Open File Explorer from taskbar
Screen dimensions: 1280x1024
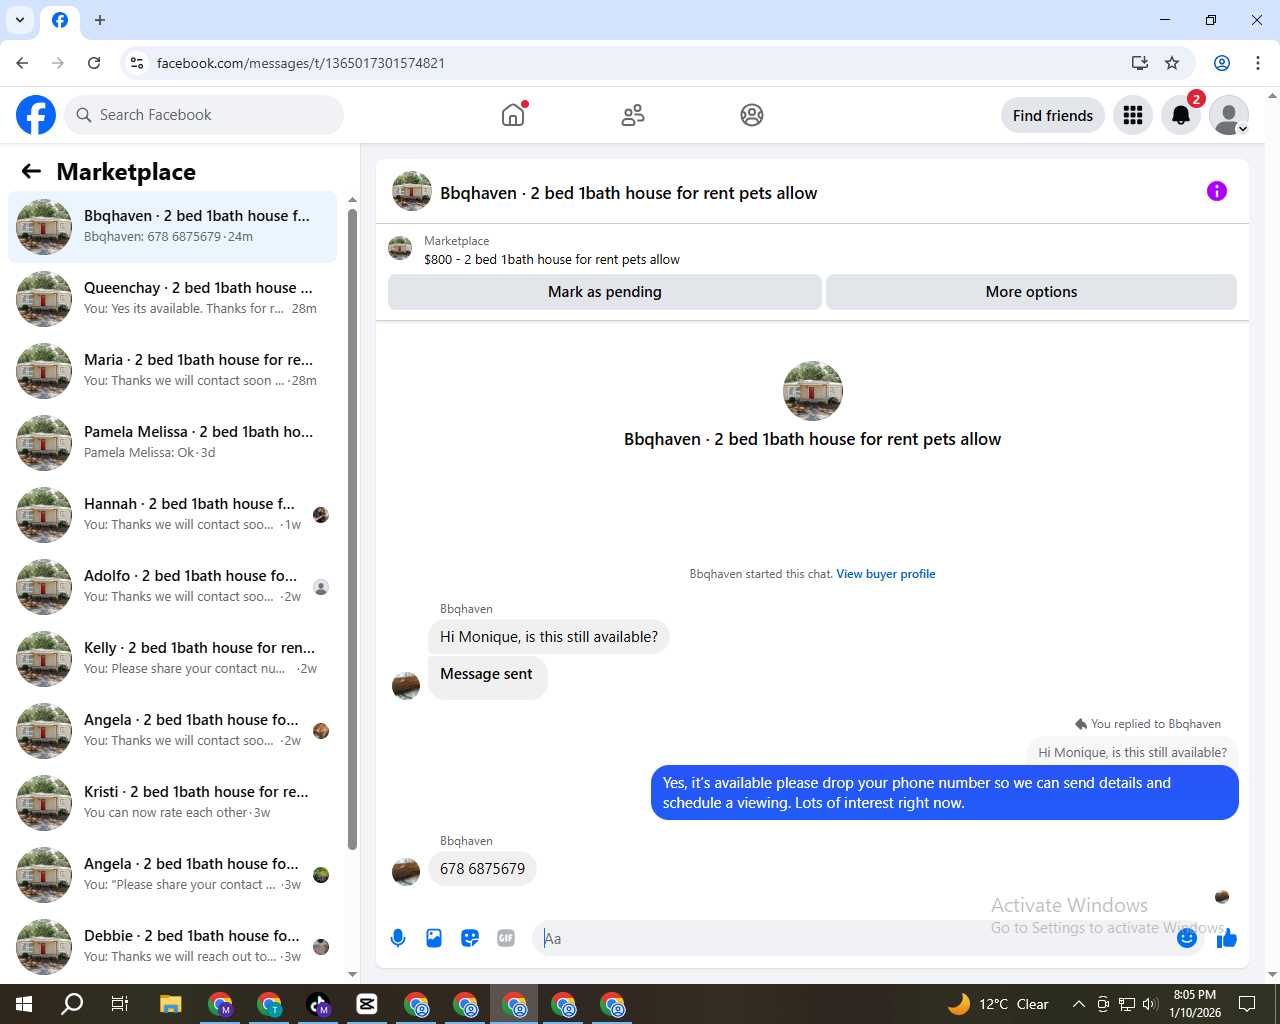tap(170, 1004)
